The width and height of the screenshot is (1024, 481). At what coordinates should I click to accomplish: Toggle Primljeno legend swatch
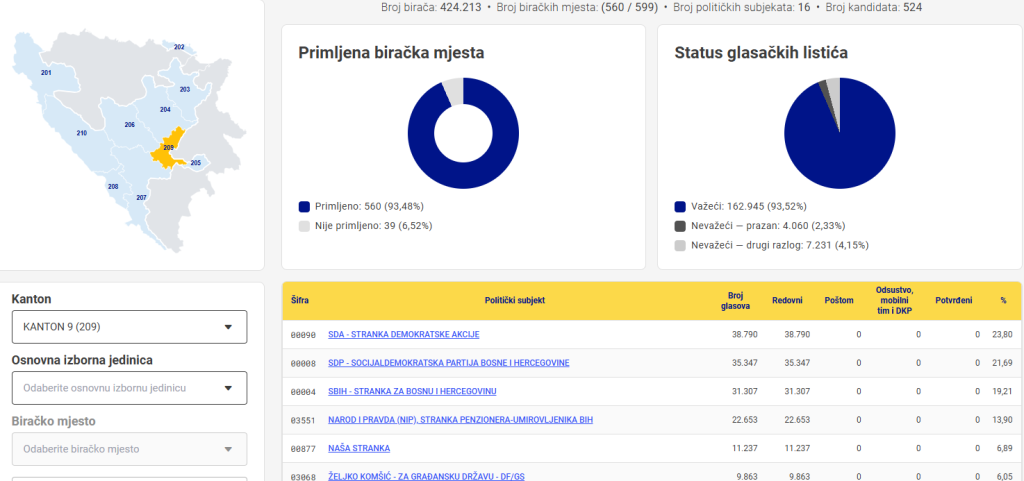pyautogui.click(x=304, y=206)
